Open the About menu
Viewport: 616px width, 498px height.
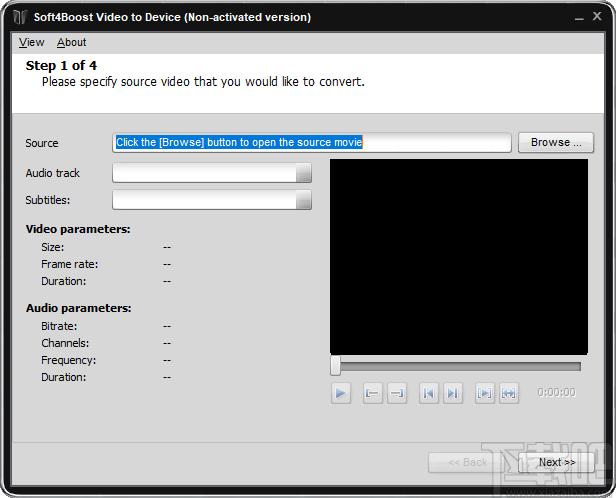72,42
